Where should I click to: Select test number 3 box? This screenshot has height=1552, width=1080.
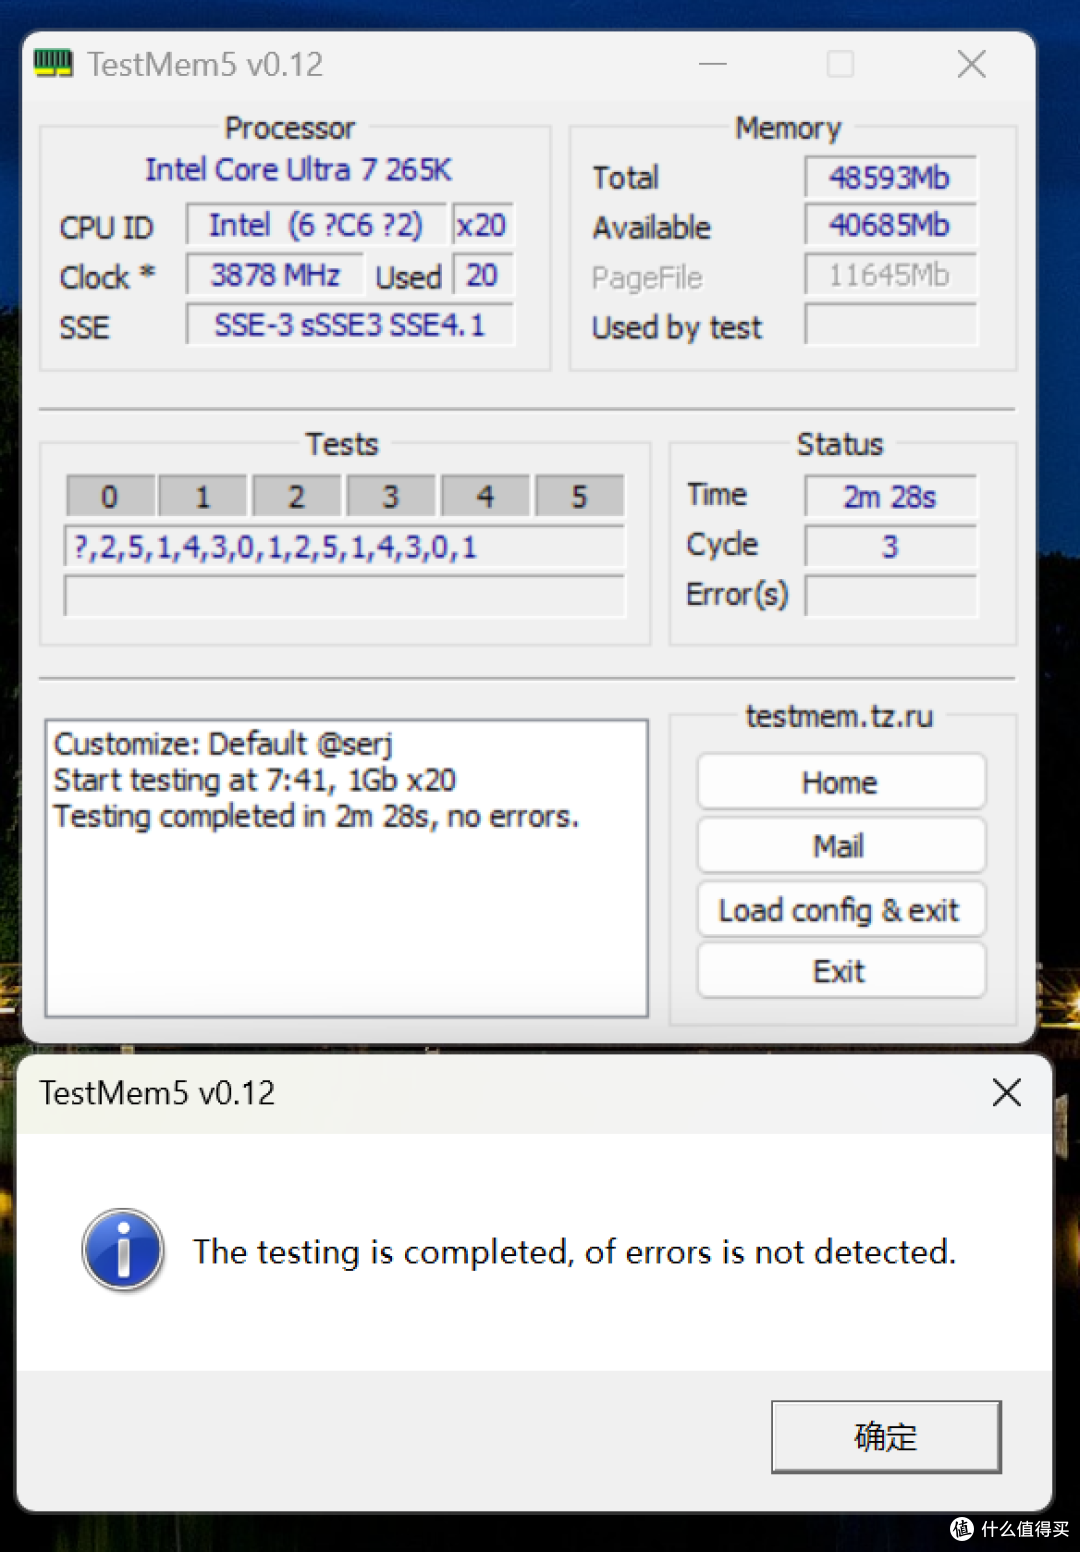coord(391,496)
